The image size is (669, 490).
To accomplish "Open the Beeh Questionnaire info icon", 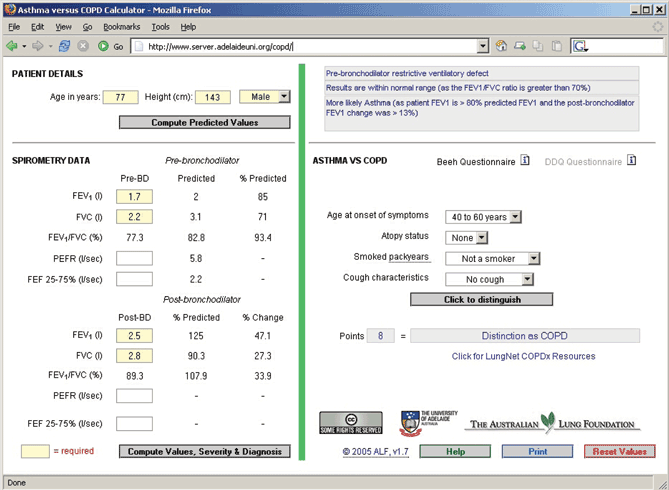I will click(x=525, y=160).
